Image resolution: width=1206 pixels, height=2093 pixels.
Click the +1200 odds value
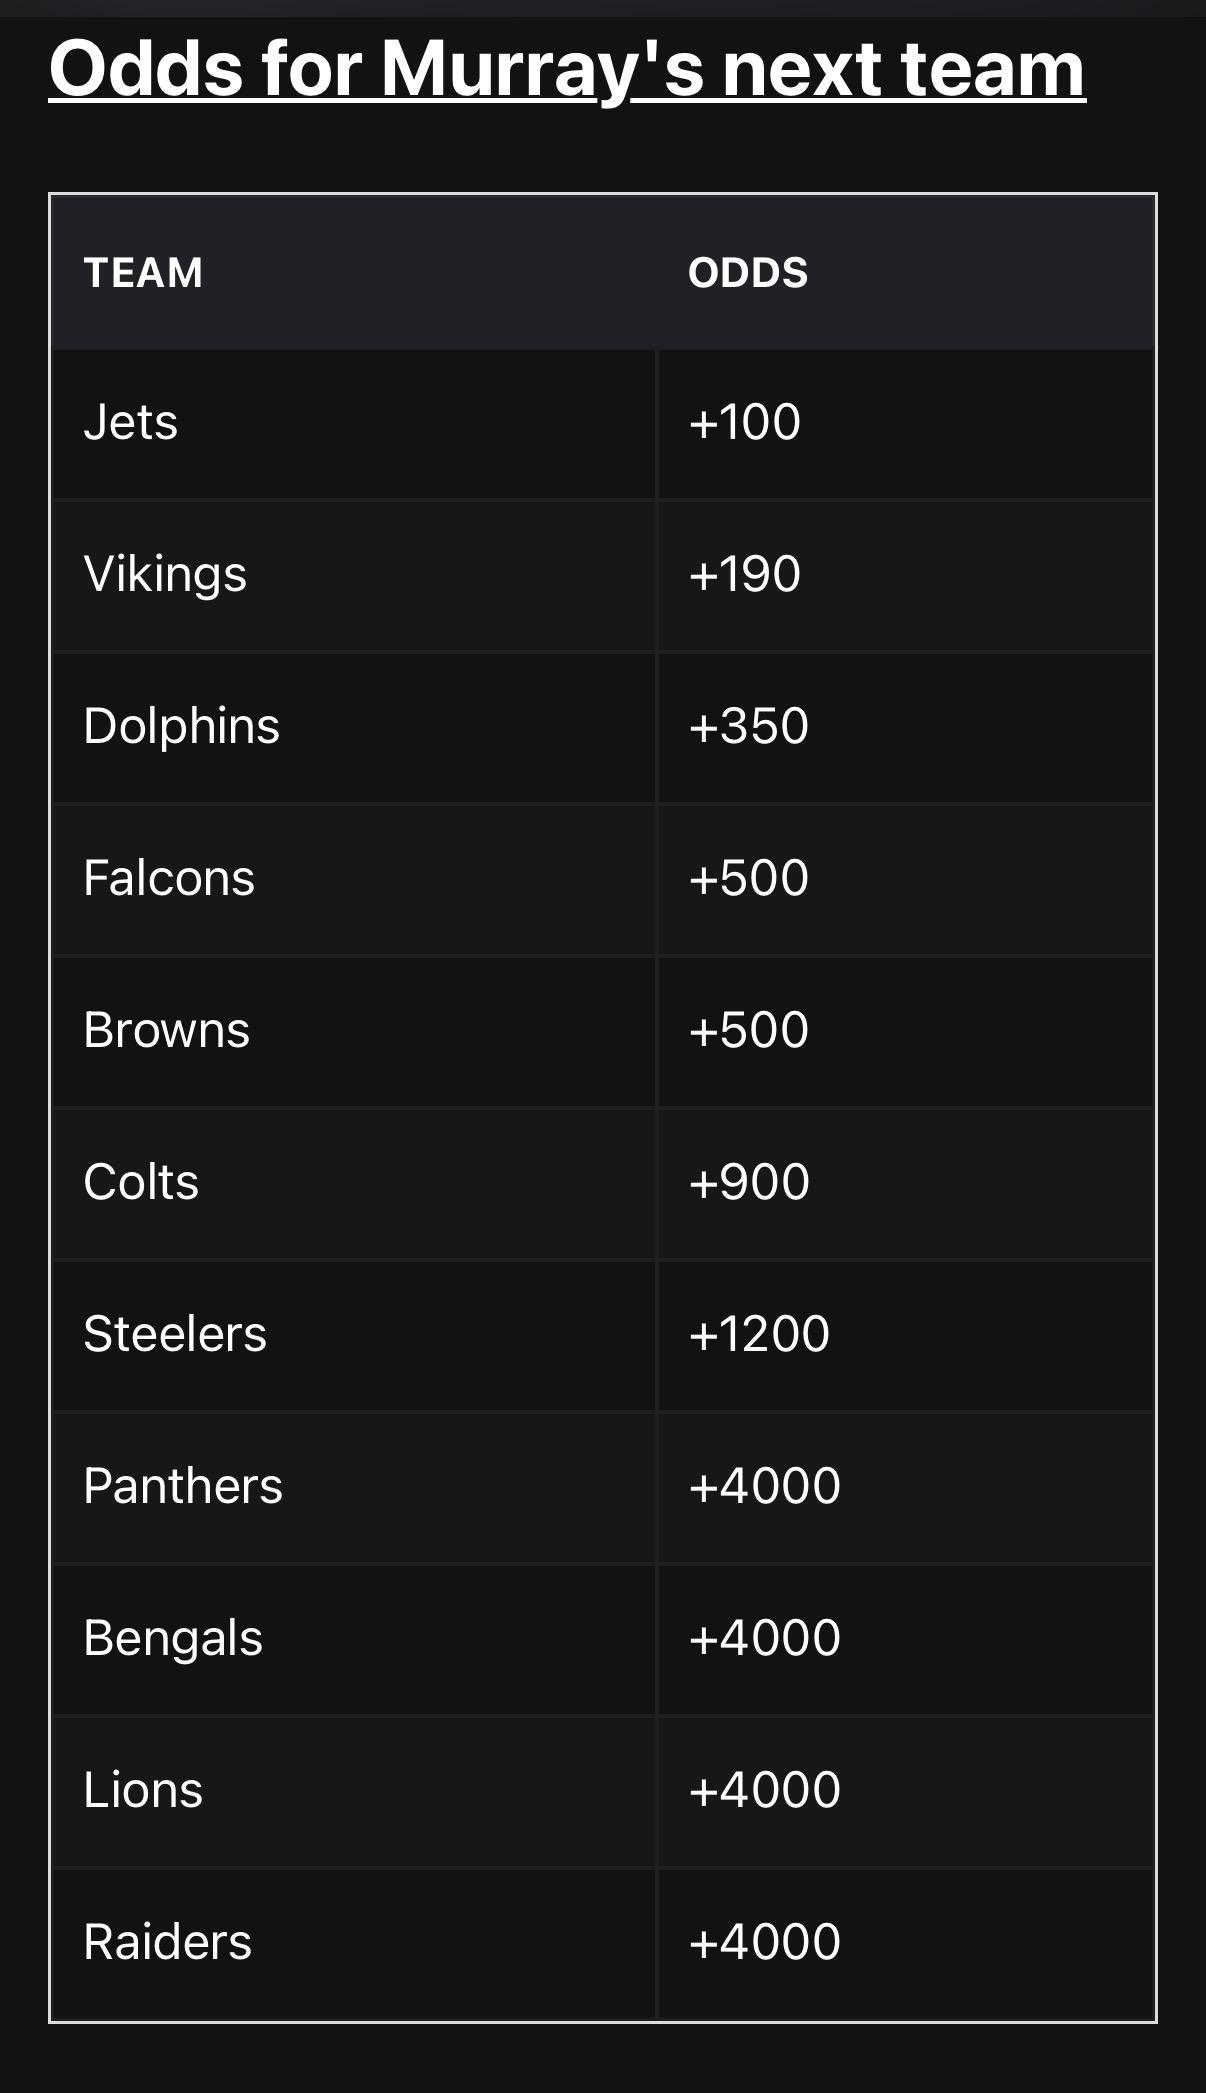coord(759,1334)
